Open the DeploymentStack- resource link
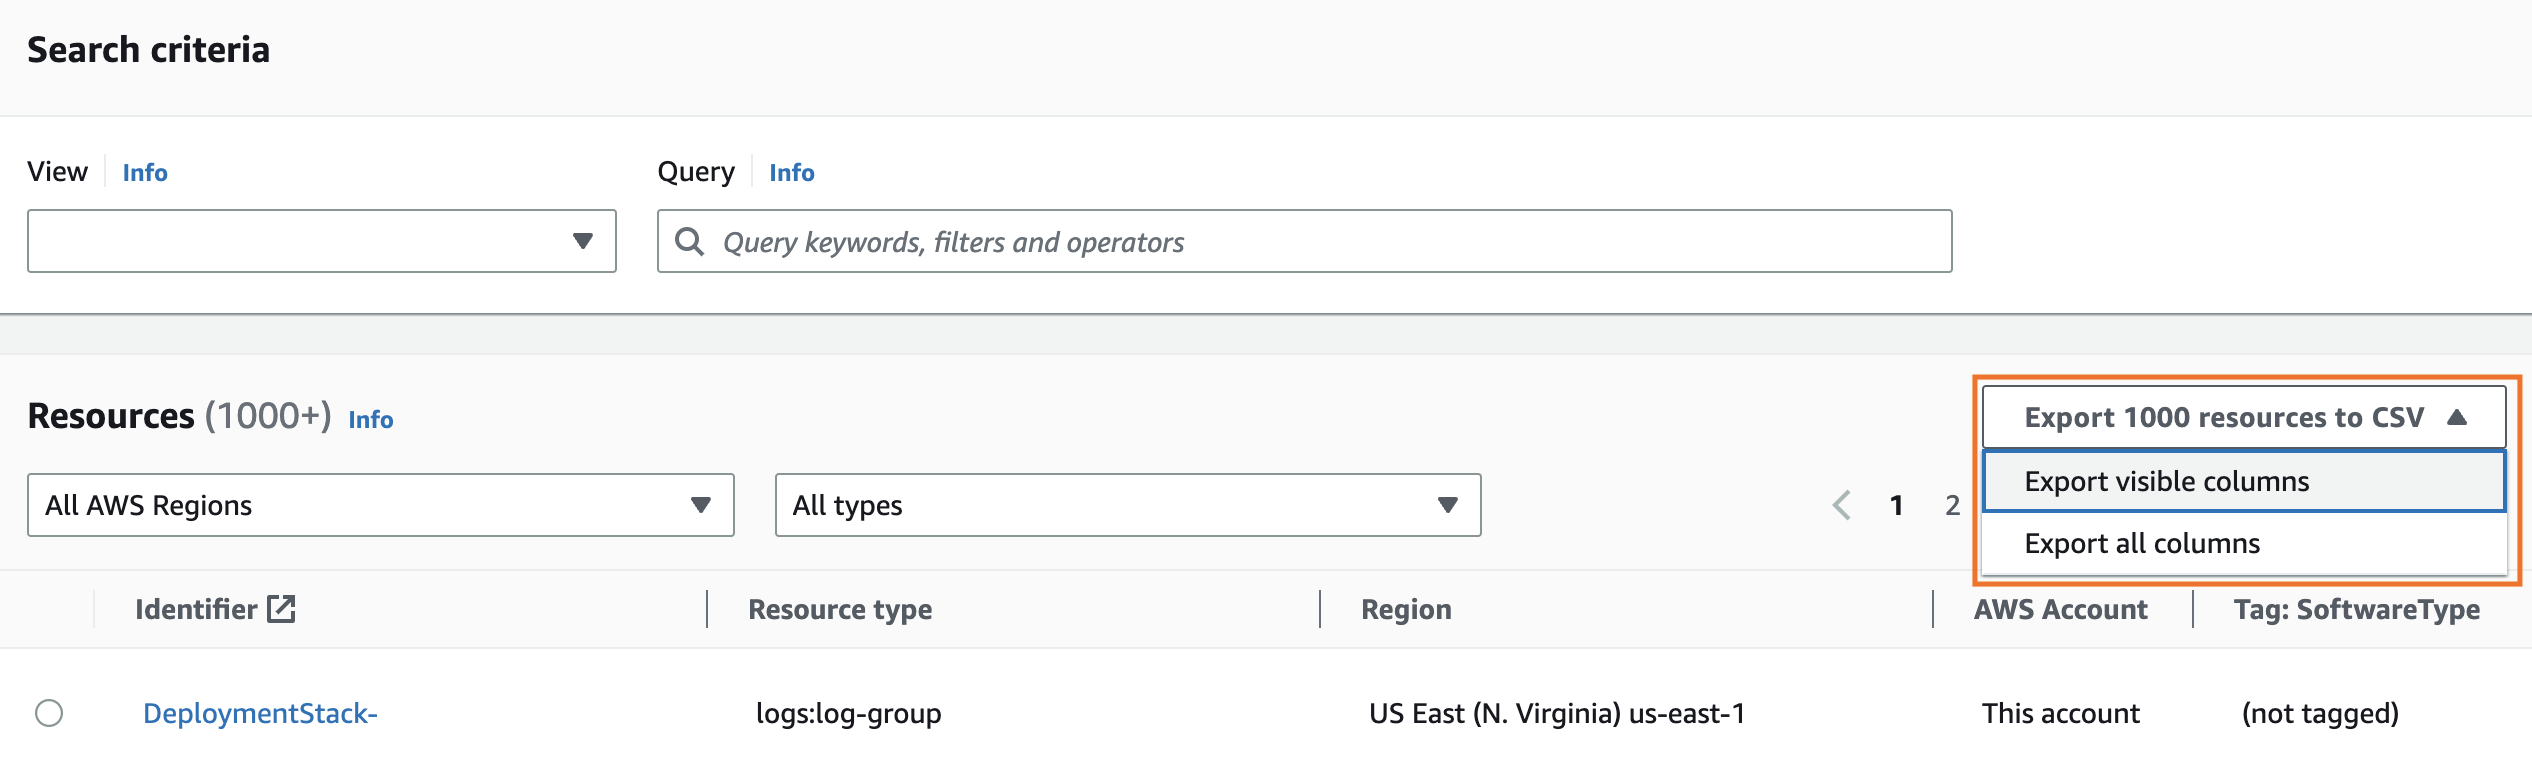Image resolution: width=2532 pixels, height=763 pixels. (260, 713)
